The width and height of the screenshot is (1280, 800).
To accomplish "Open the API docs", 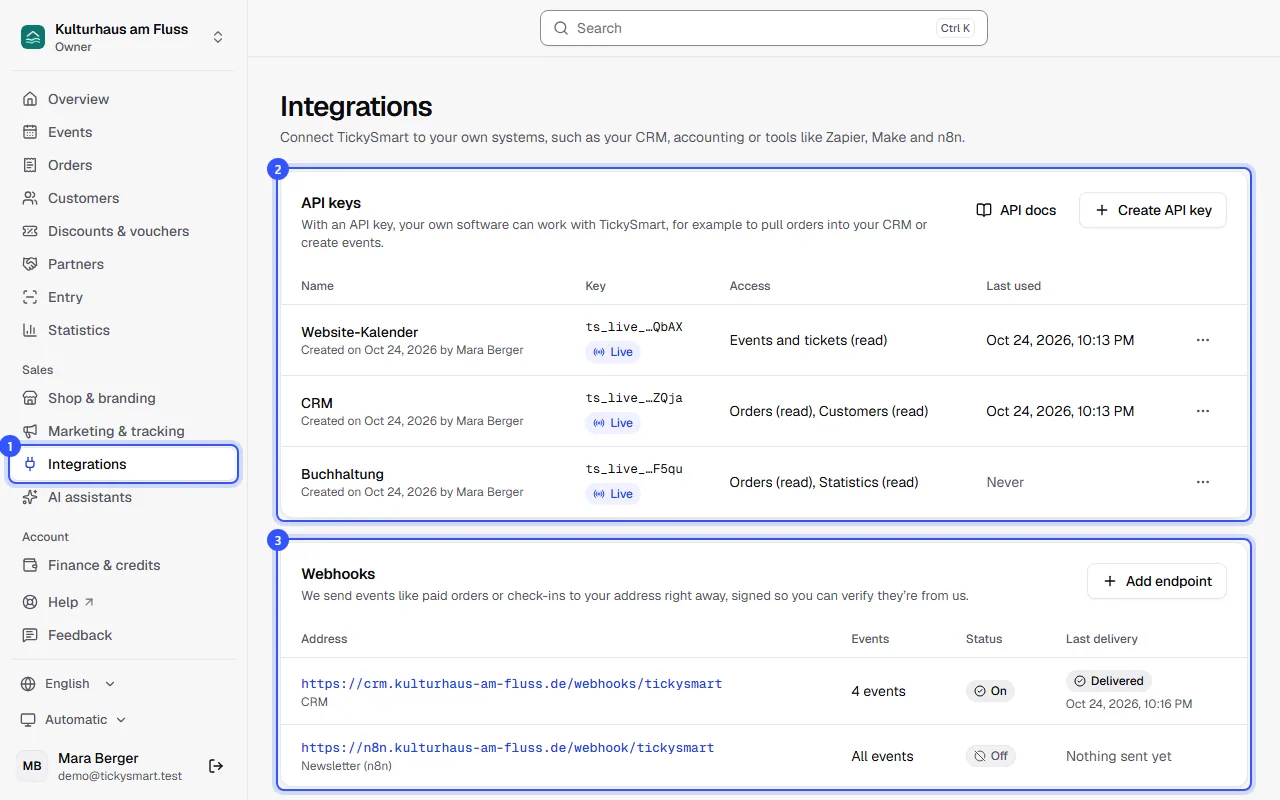I will point(1016,210).
